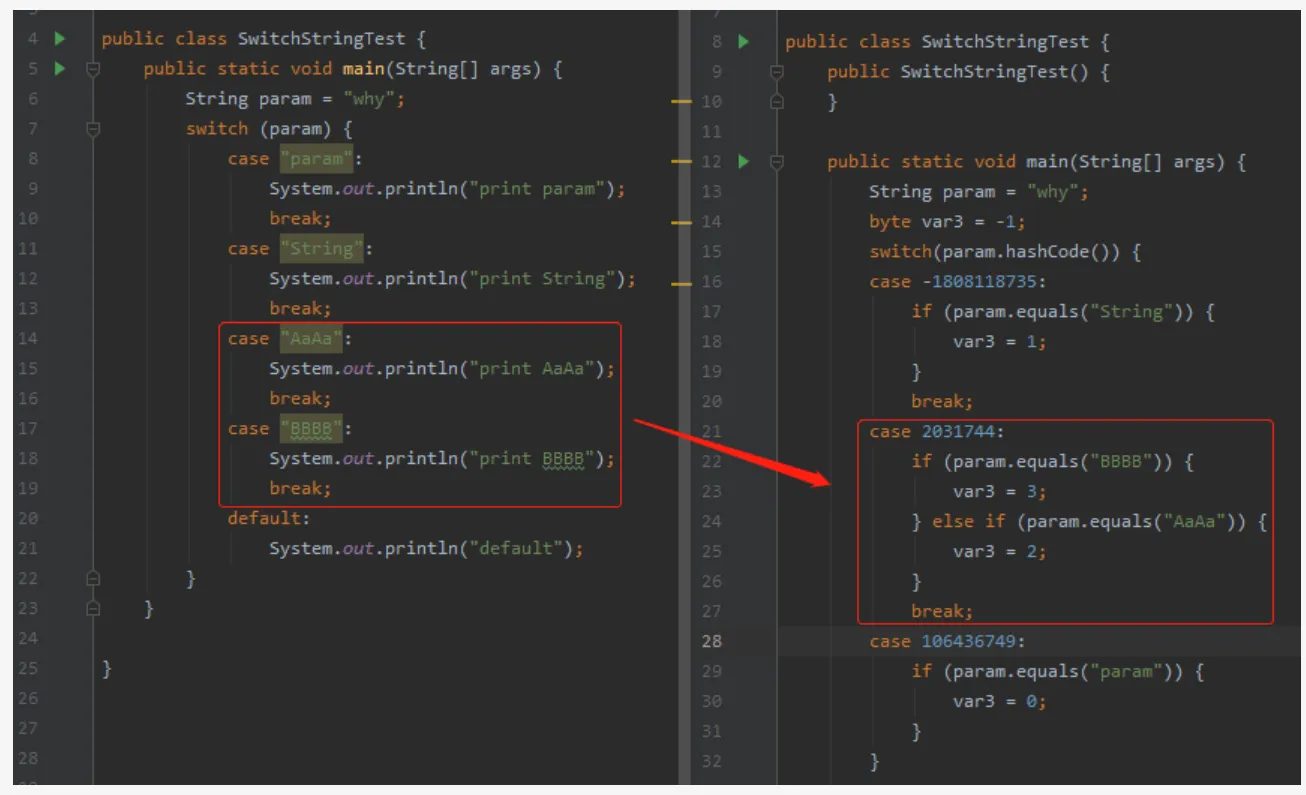1306x795 pixels.
Task: Click case 106436749 label
Action: pos(948,641)
